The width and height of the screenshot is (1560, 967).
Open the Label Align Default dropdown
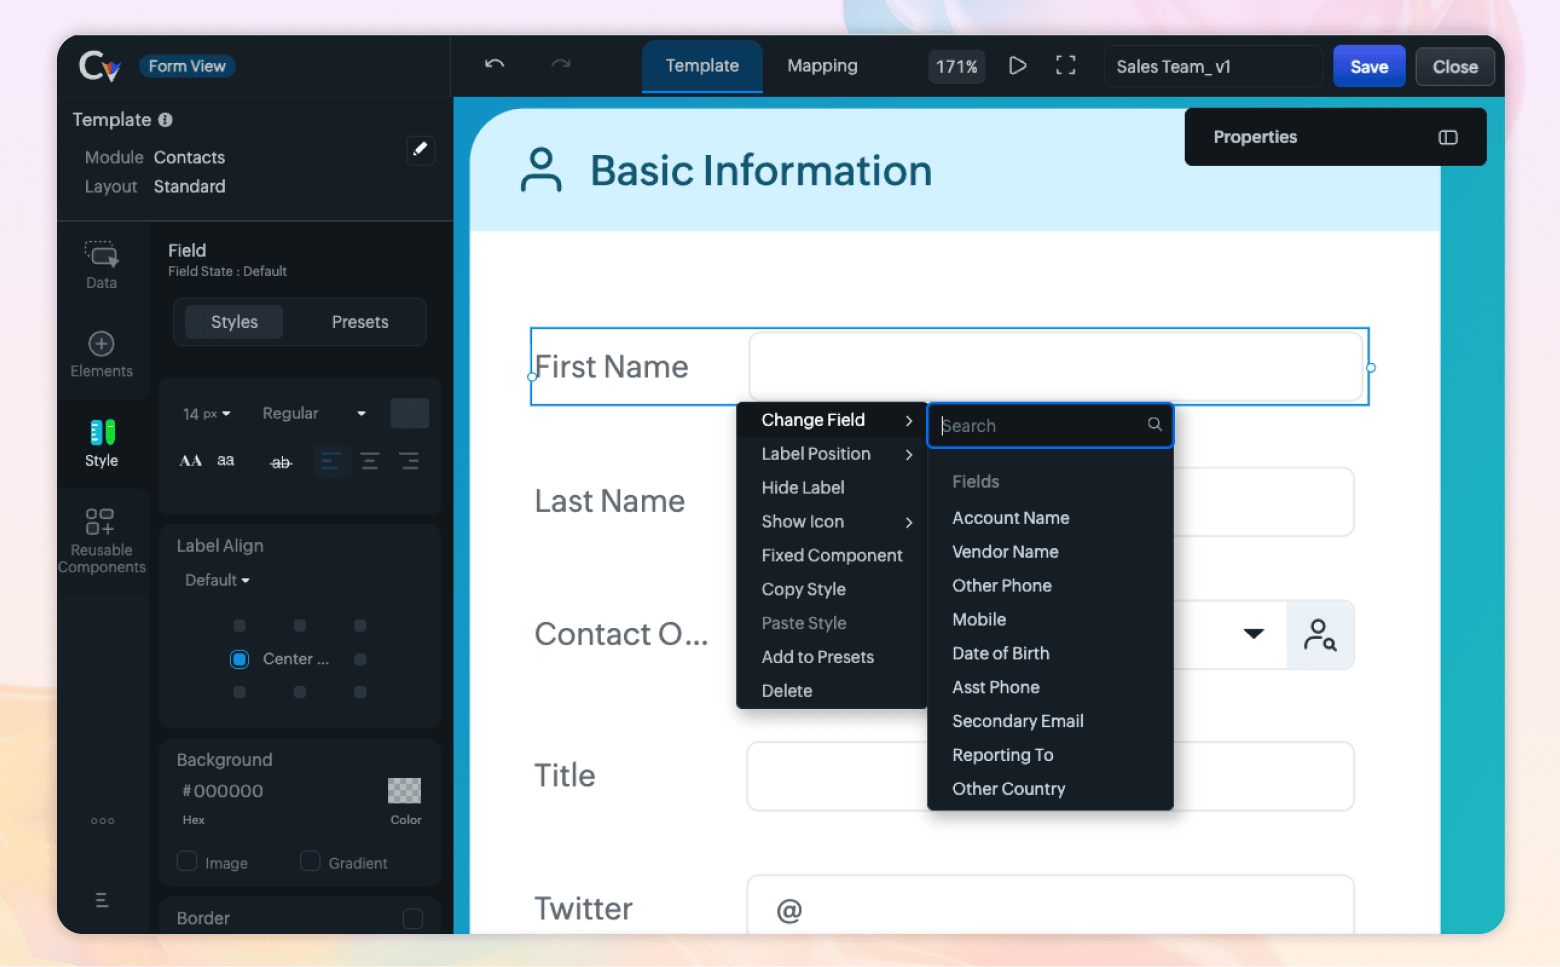[217, 580]
